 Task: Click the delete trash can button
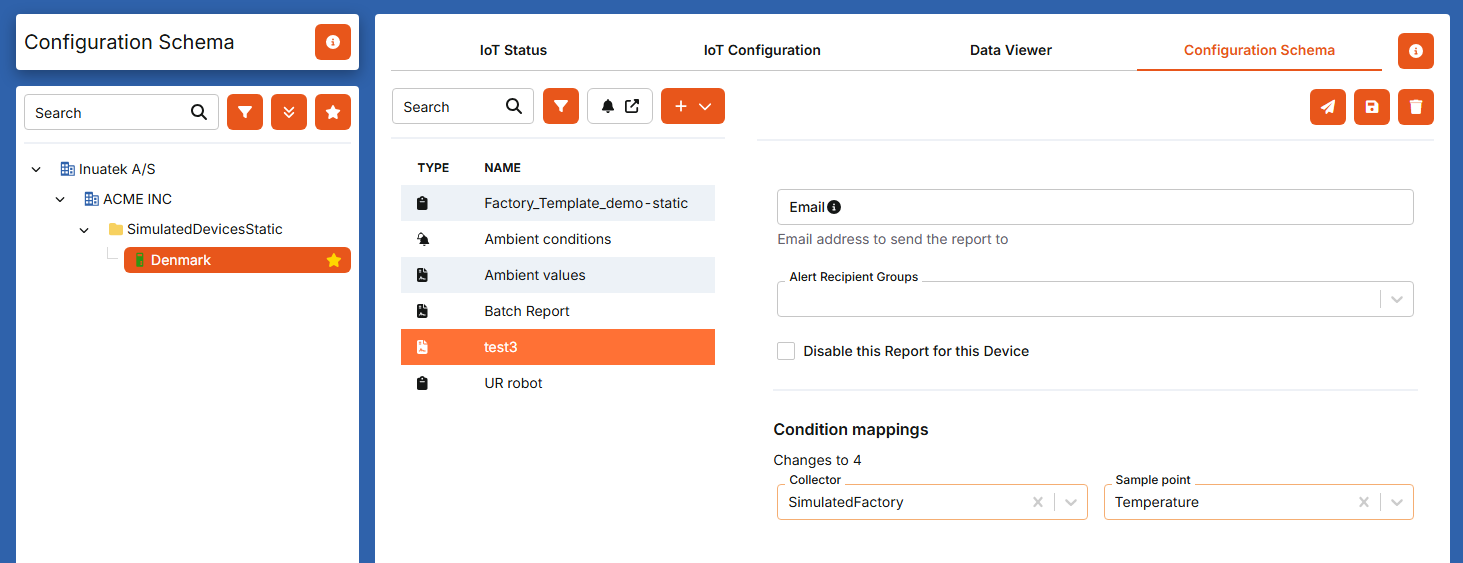[x=1416, y=107]
